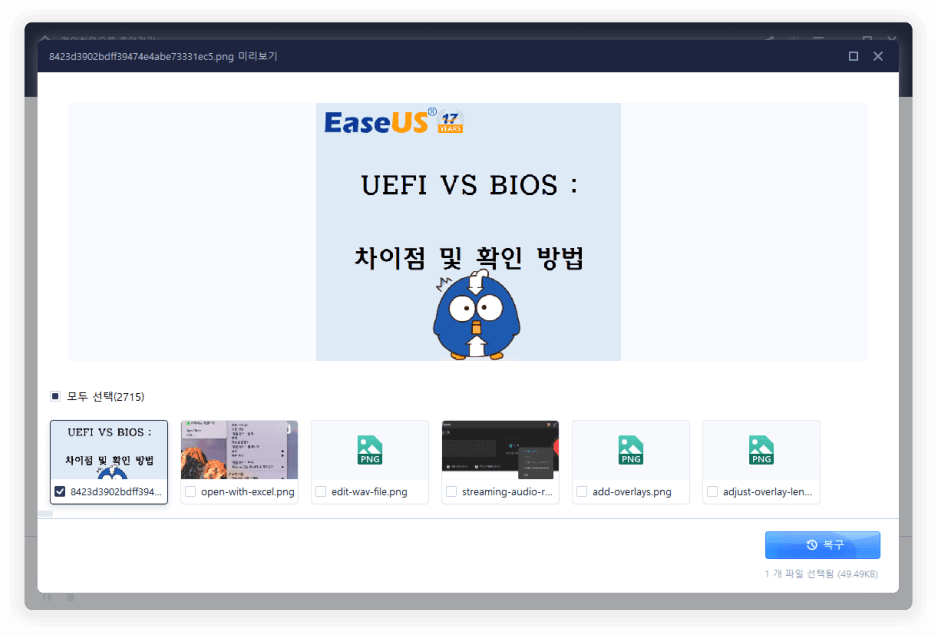
Task: Toggle the Select All (모두 선택) checkbox
Action: click(56, 396)
